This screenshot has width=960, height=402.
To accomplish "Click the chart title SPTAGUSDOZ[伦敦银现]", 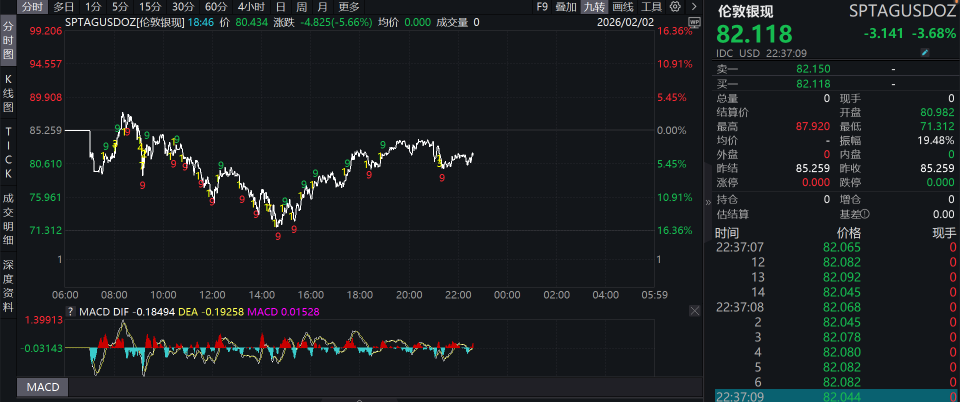I will click(124, 22).
